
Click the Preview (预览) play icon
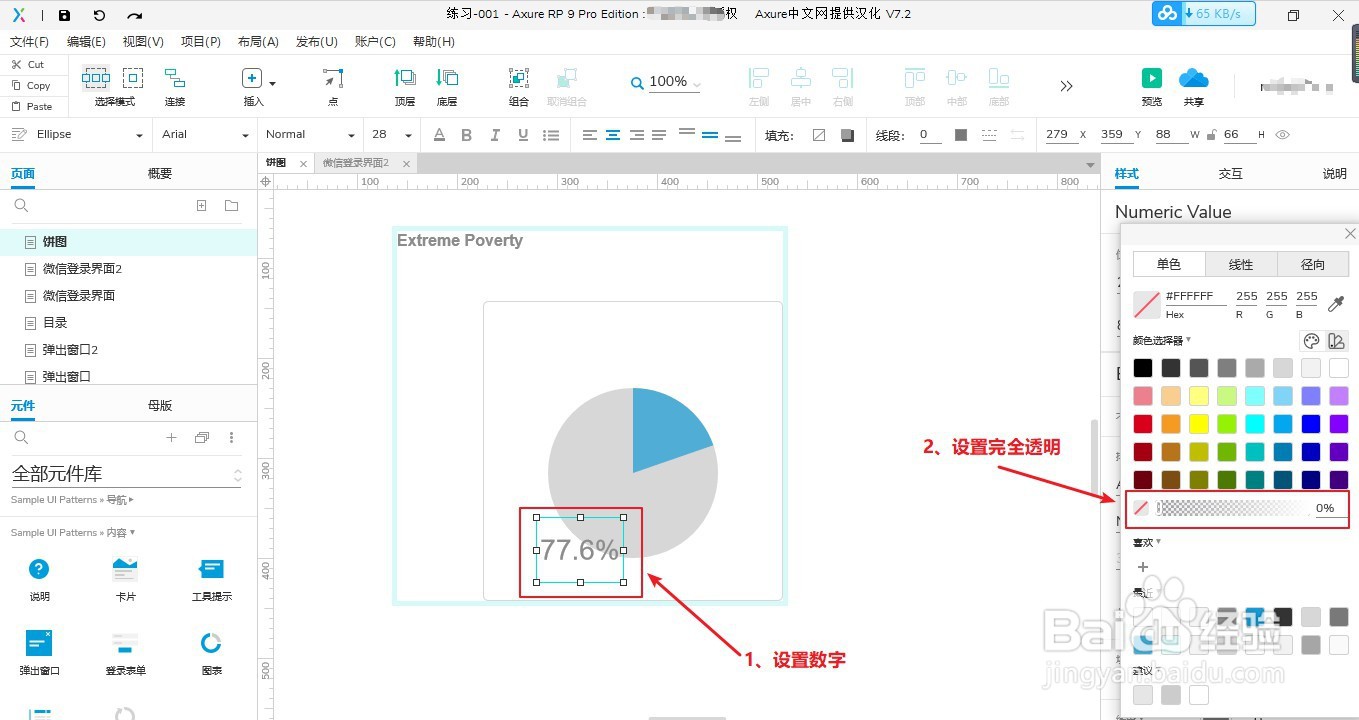(x=1152, y=78)
